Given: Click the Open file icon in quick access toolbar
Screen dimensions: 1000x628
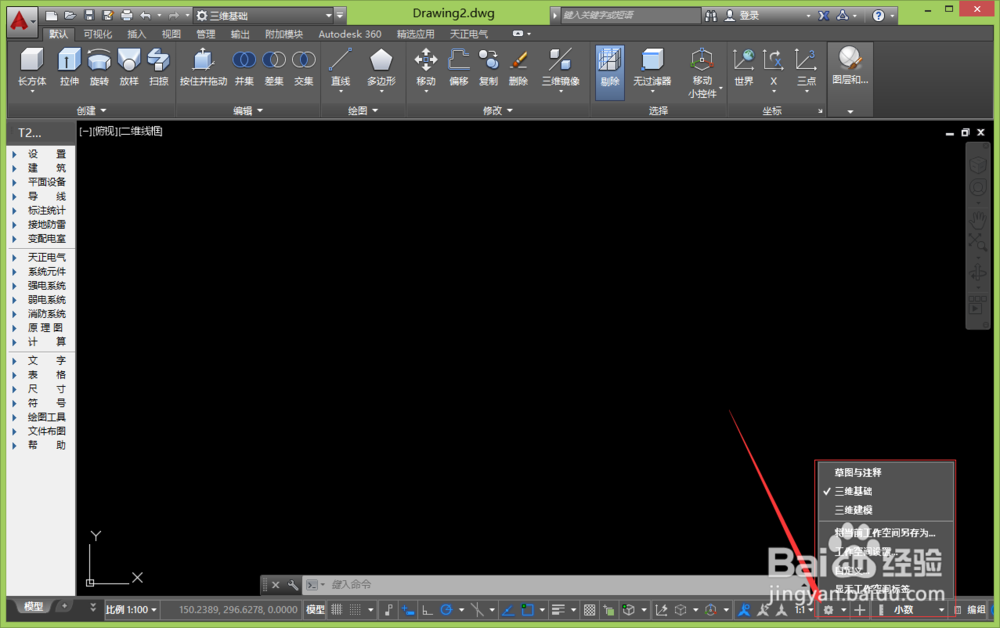Looking at the screenshot, I should (x=70, y=15).
